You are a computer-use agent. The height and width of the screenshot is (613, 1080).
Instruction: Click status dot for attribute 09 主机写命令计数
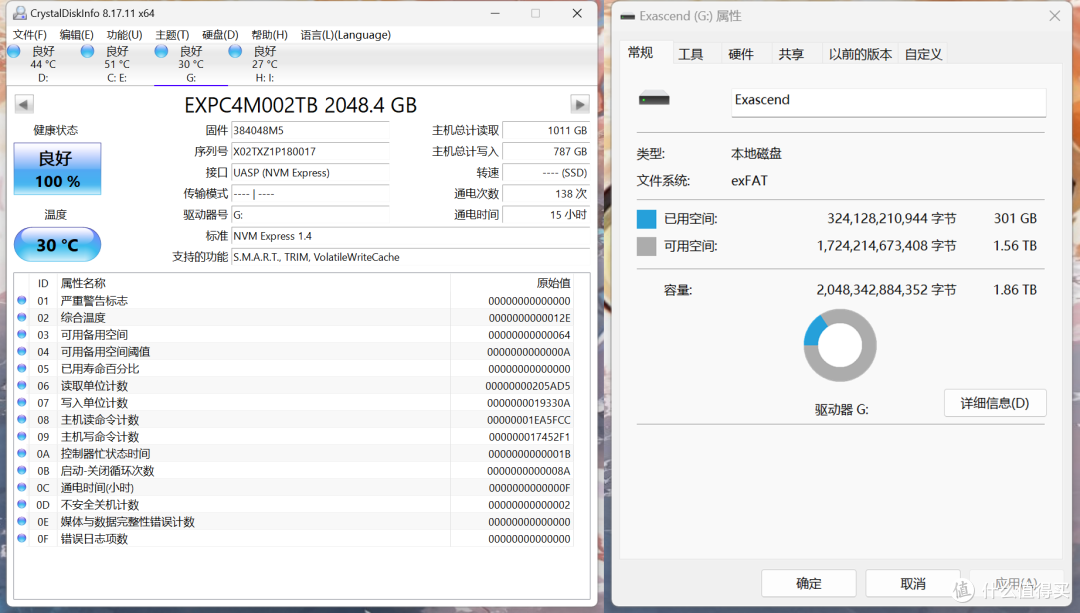(22, 436)
